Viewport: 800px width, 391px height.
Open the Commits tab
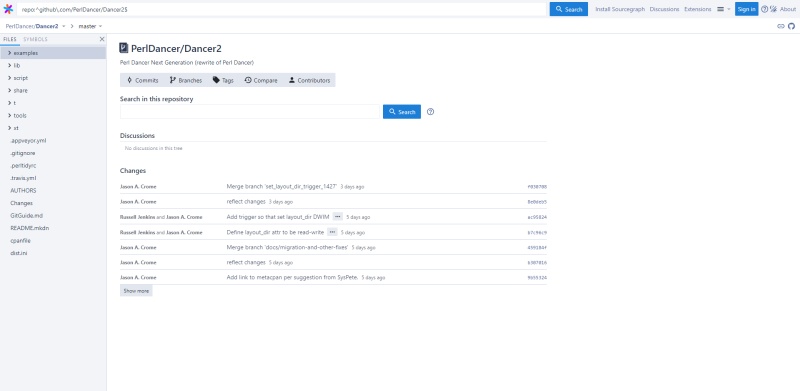[142, 80]
